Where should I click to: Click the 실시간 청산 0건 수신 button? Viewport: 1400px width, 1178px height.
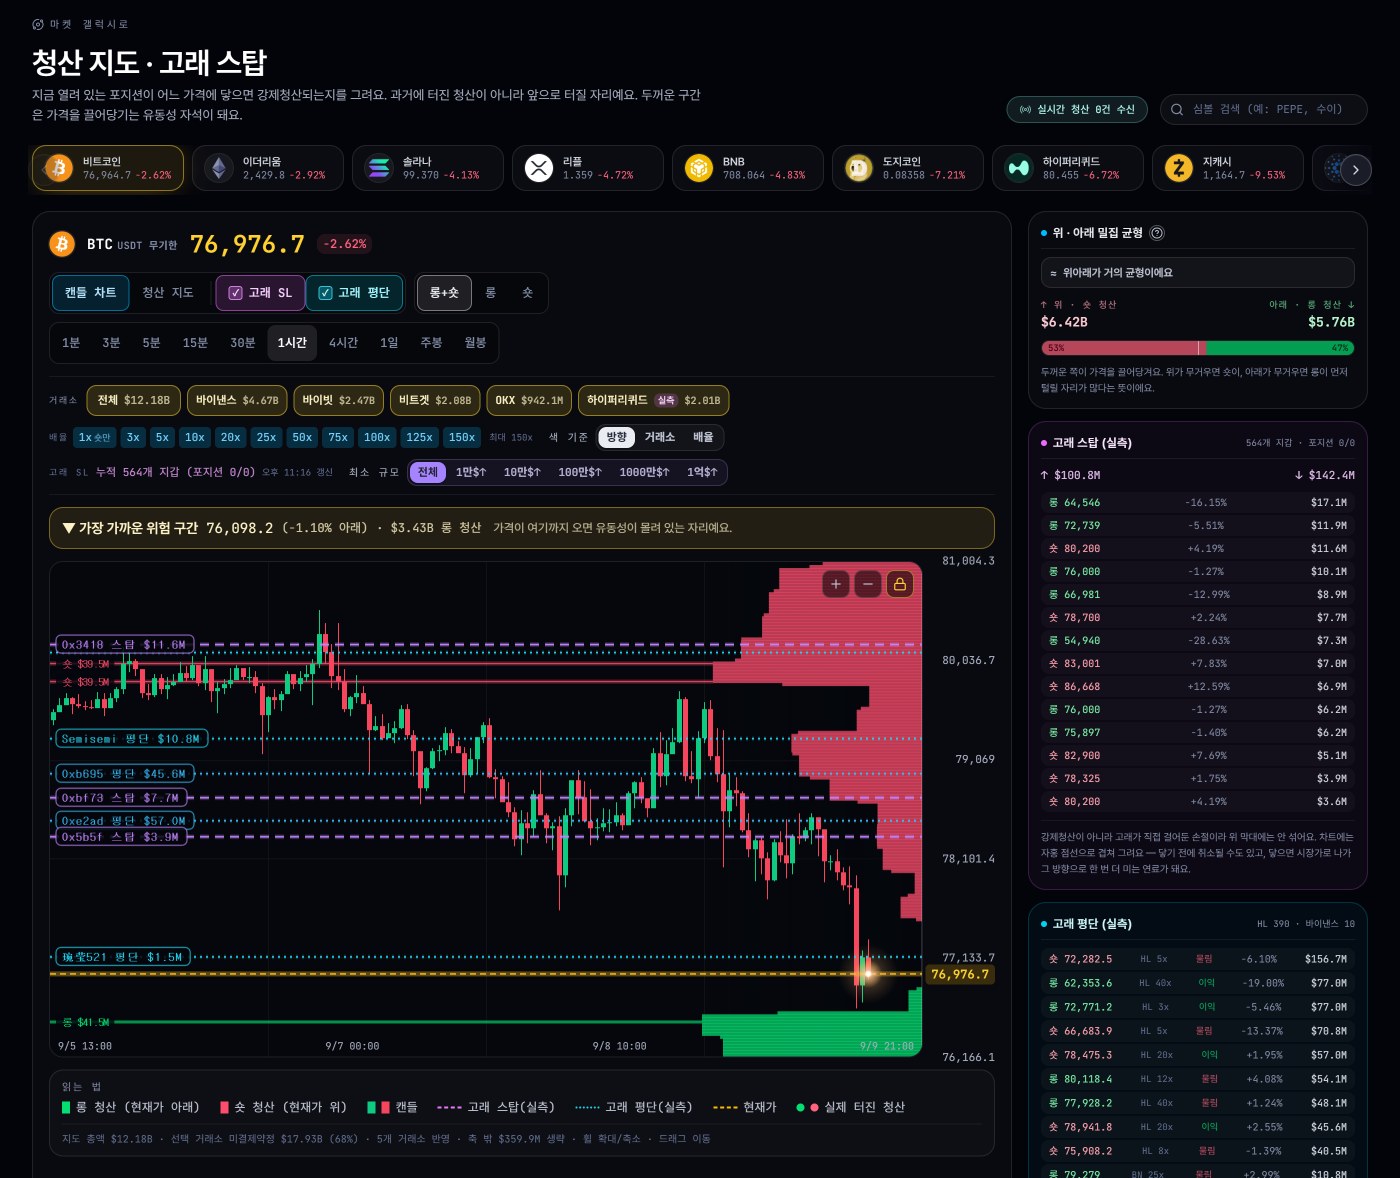click(1077, 109)
